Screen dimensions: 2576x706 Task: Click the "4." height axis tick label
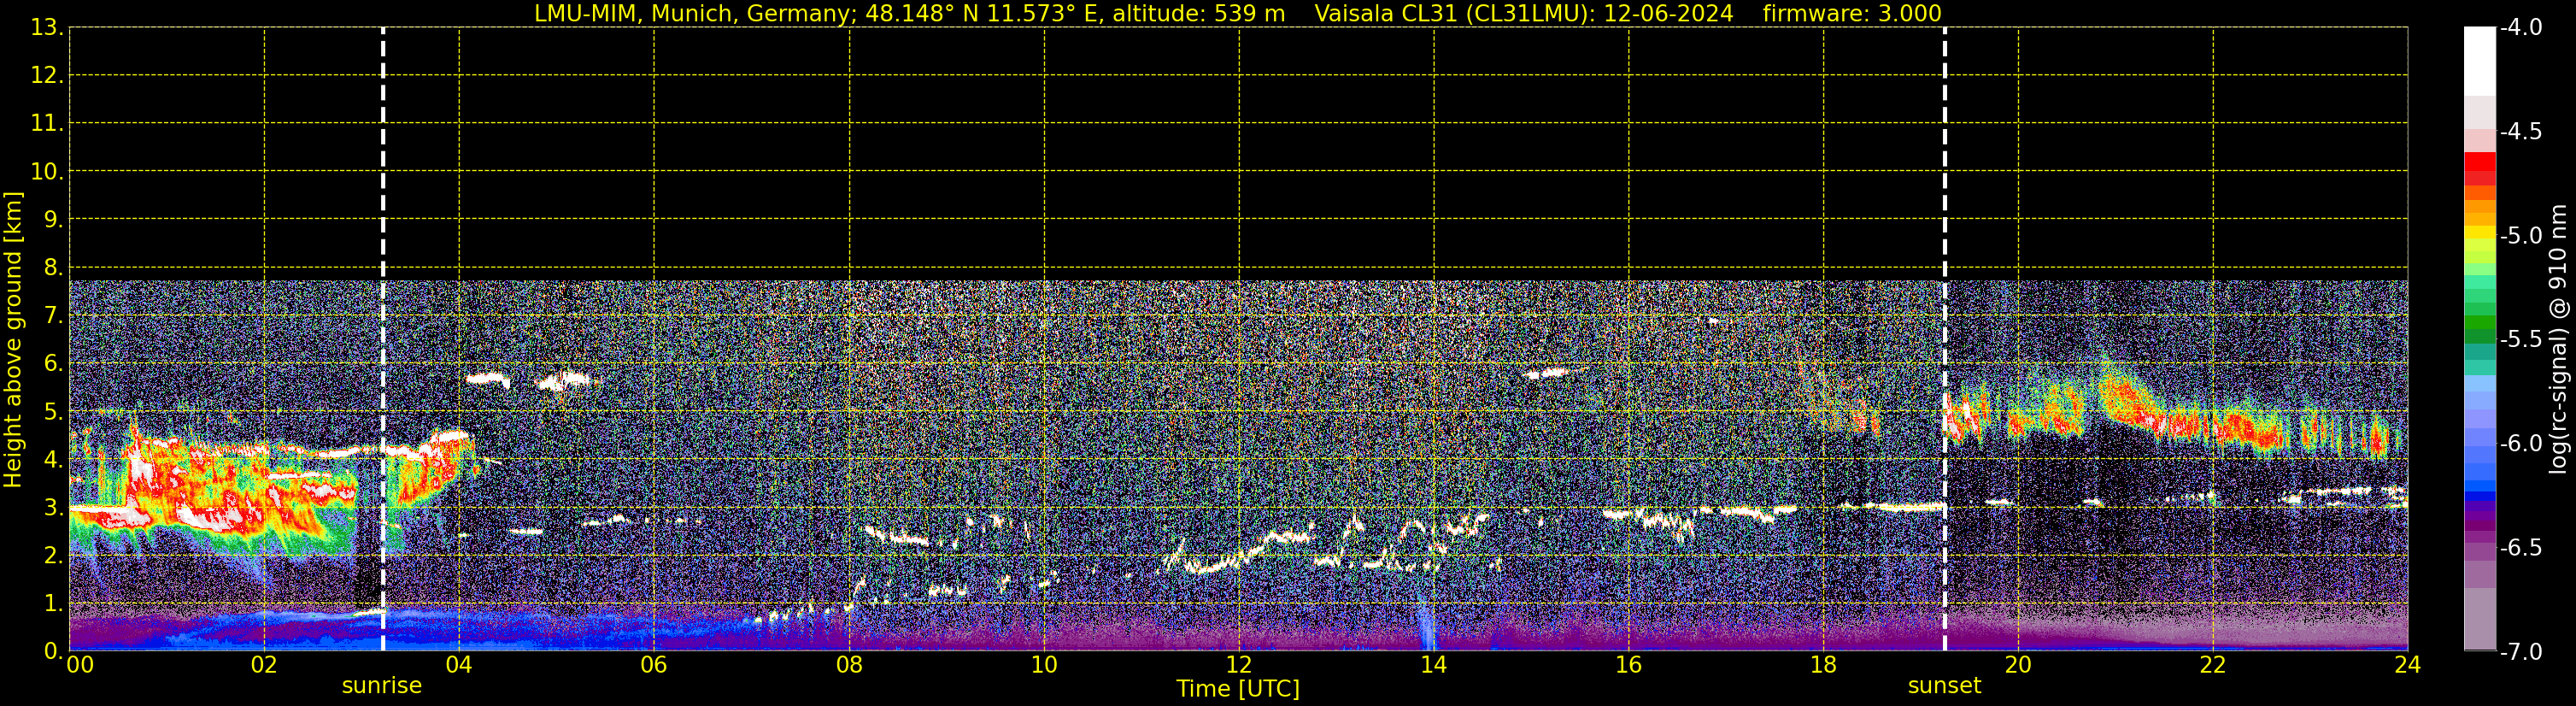point(53,460)
